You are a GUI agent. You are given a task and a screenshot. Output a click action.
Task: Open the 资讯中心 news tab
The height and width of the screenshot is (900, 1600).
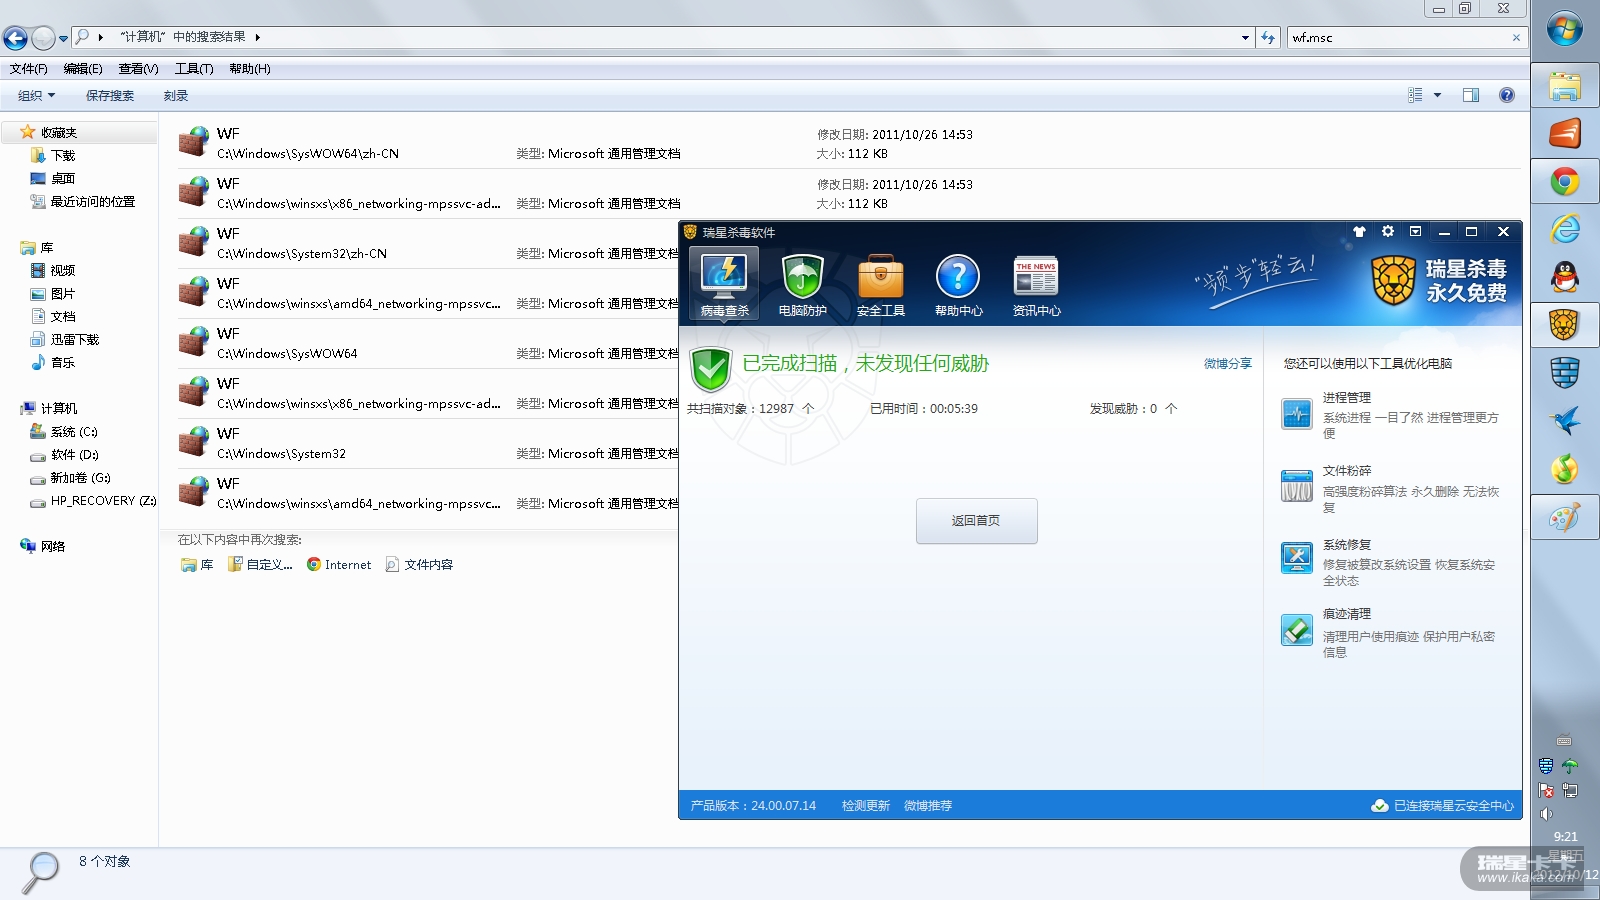pos(1036,283)
